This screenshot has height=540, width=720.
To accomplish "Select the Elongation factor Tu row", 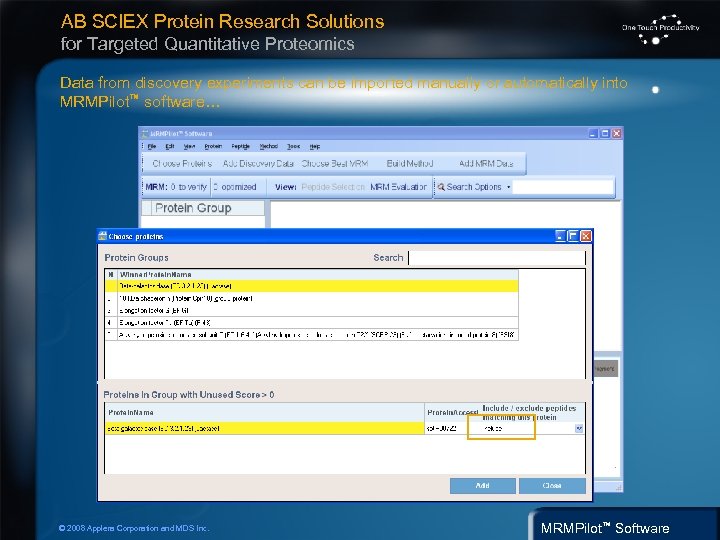I will coord(312,322).
